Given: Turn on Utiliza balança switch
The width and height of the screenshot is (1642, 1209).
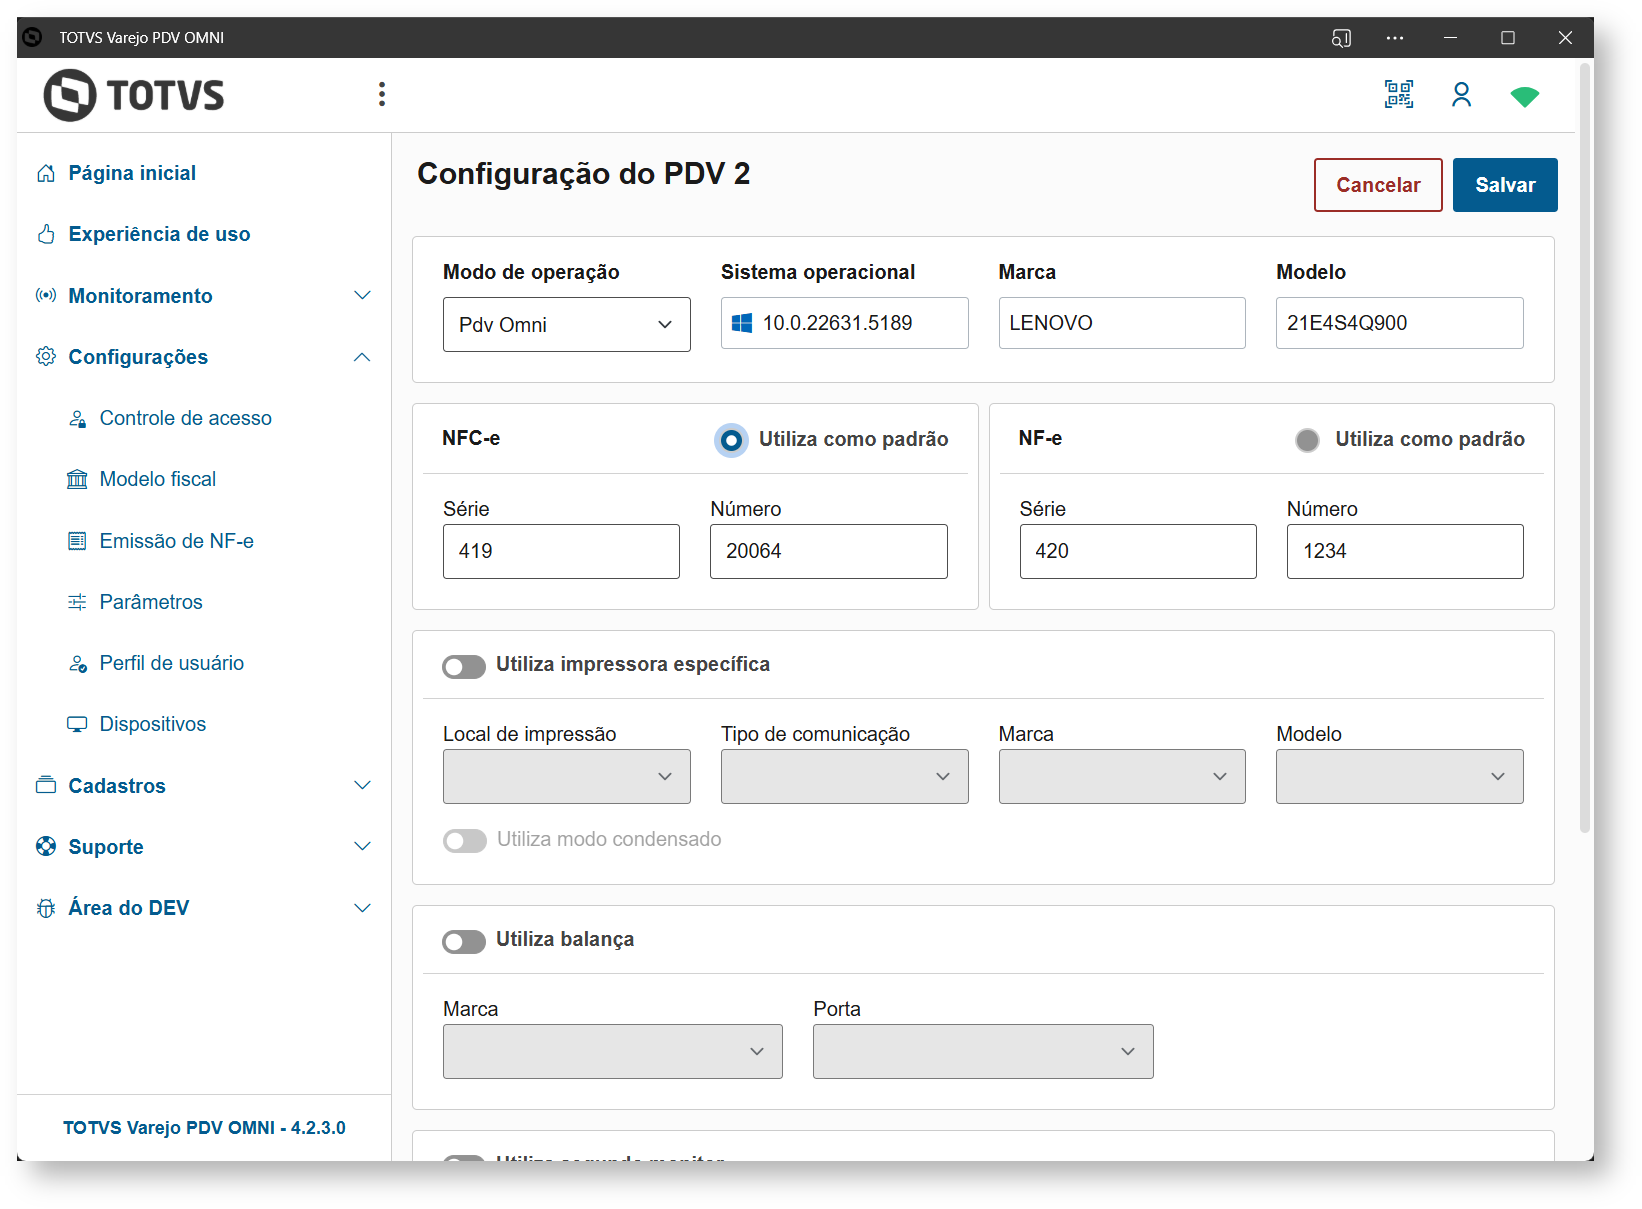Looking at the screenshot, I should click(464, 941).
